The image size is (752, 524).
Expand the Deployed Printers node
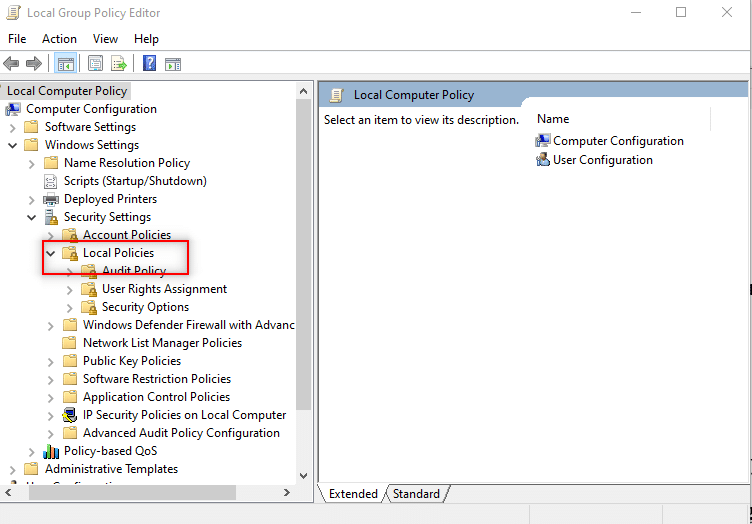32,200
